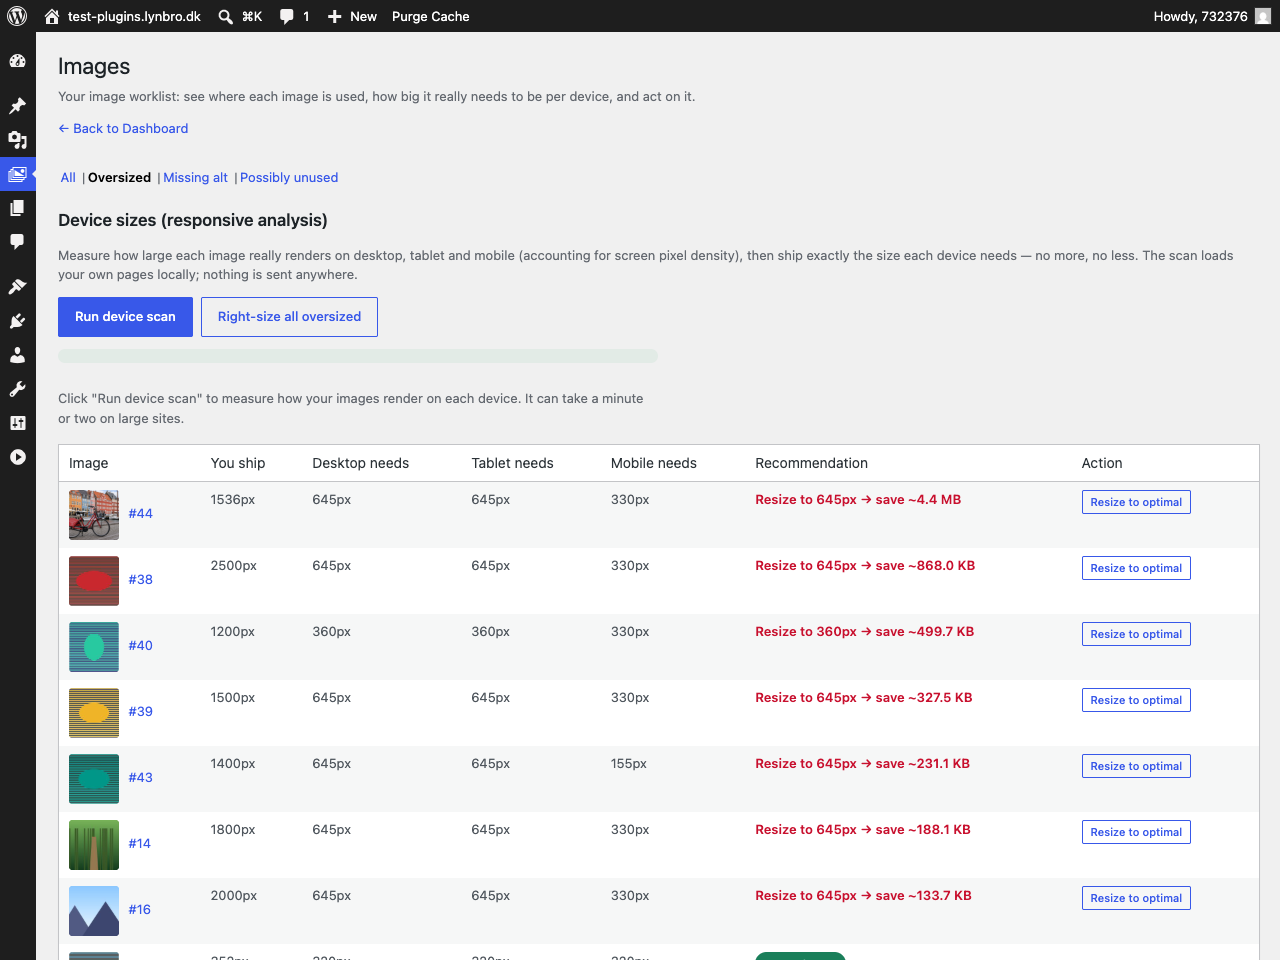
Task: Open the #16 image link
Action: click(139, 910)
